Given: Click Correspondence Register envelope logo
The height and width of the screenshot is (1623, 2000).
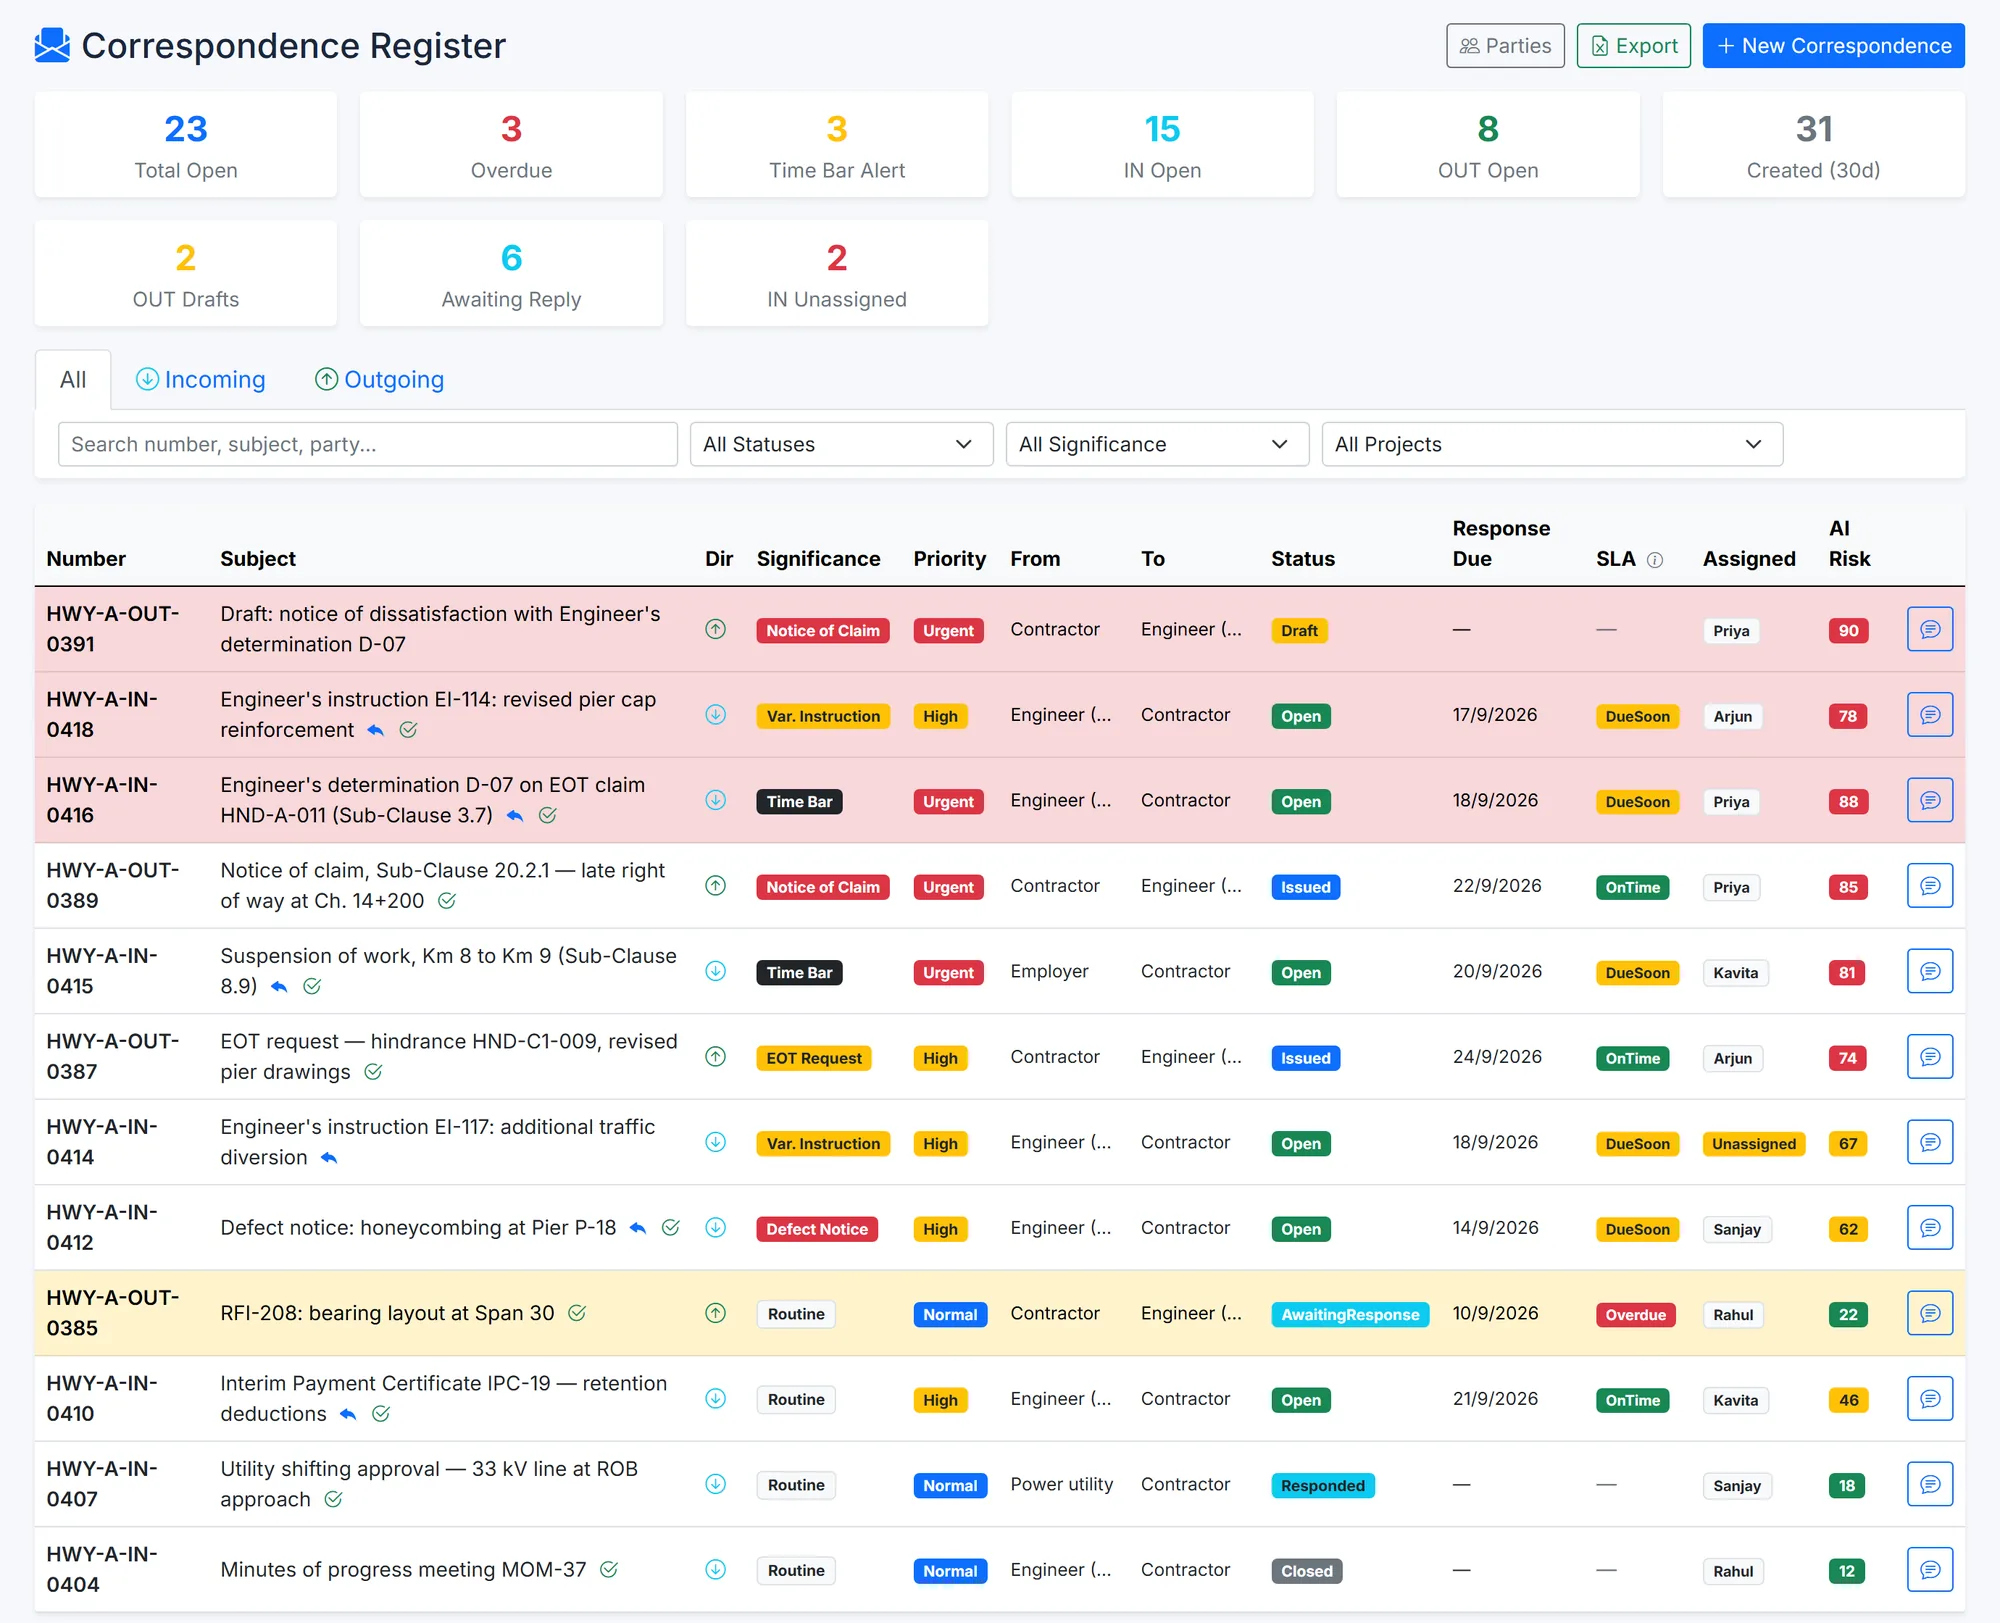Looking at the screenshot, I should pos(52,45).
